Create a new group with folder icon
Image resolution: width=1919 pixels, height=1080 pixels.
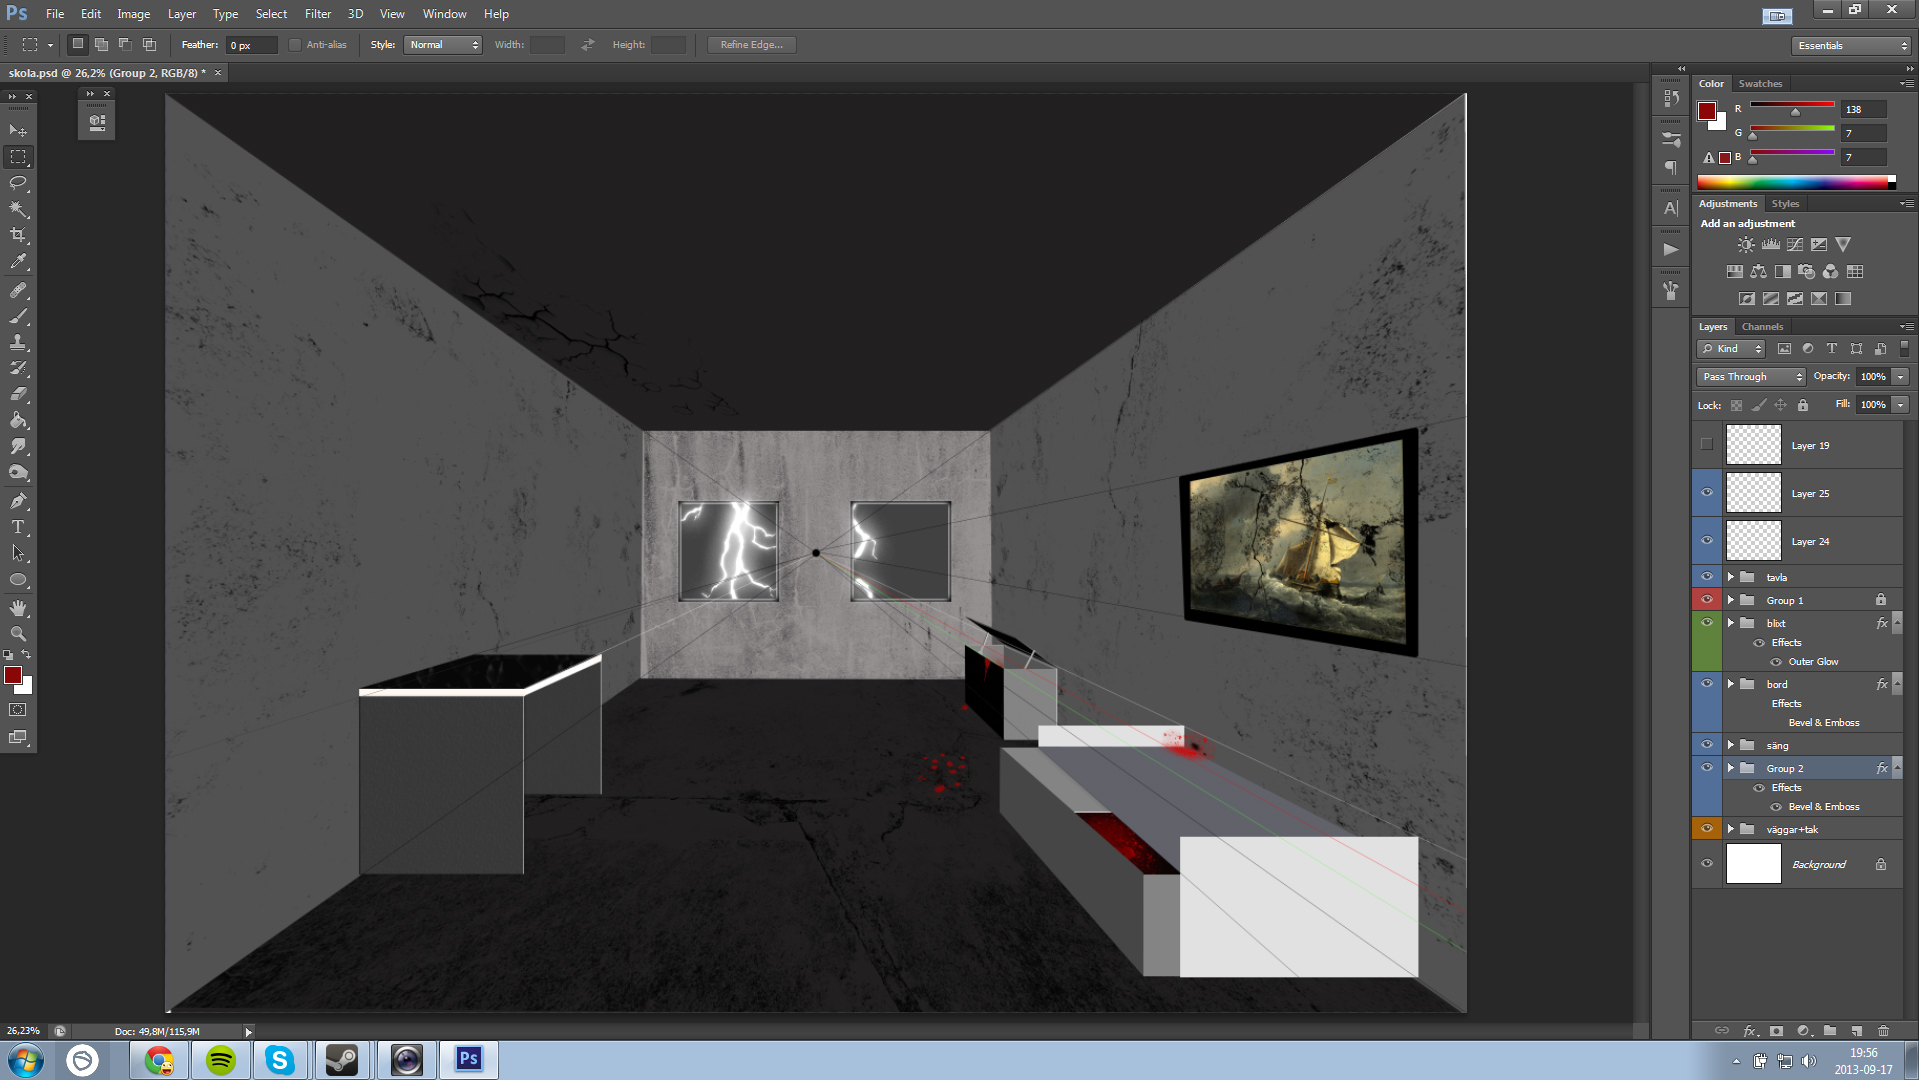pyautogui.click(x=1829, y=1031)
